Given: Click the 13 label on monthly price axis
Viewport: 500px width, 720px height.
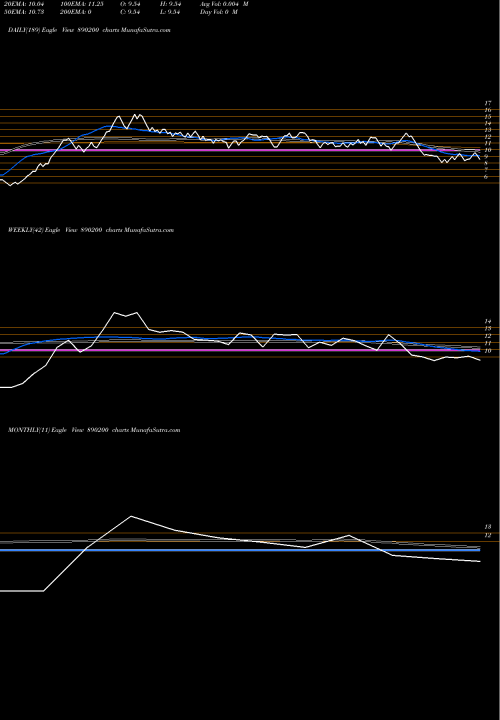Looking at the screenshot, I should (x=488, y=527).
